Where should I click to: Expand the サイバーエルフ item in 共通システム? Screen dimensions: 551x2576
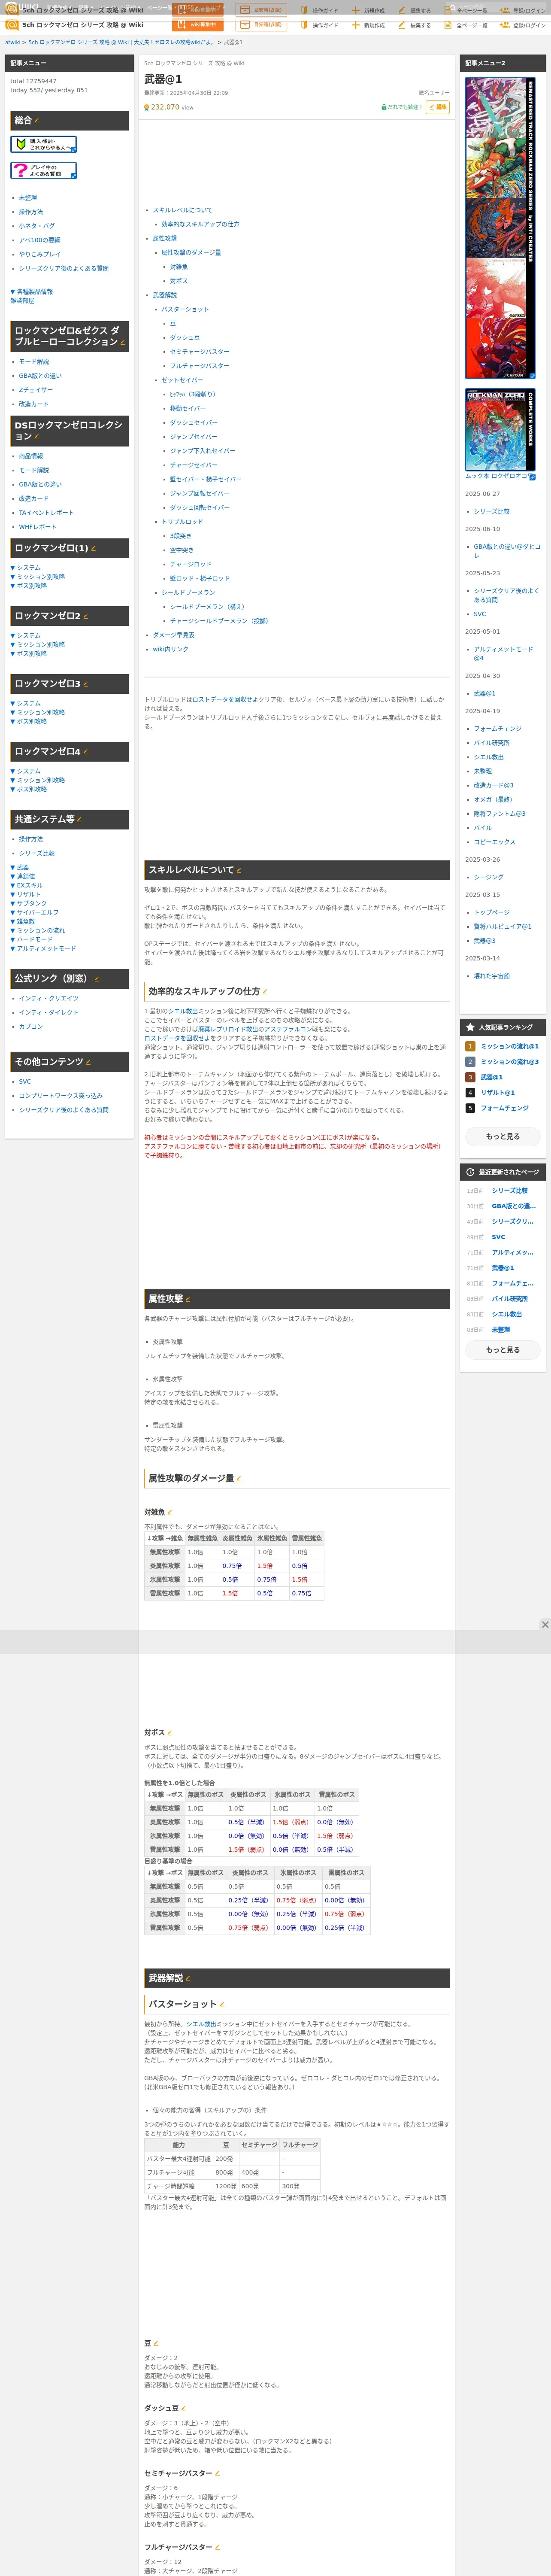pyautogui.click(x=35, y=912)
